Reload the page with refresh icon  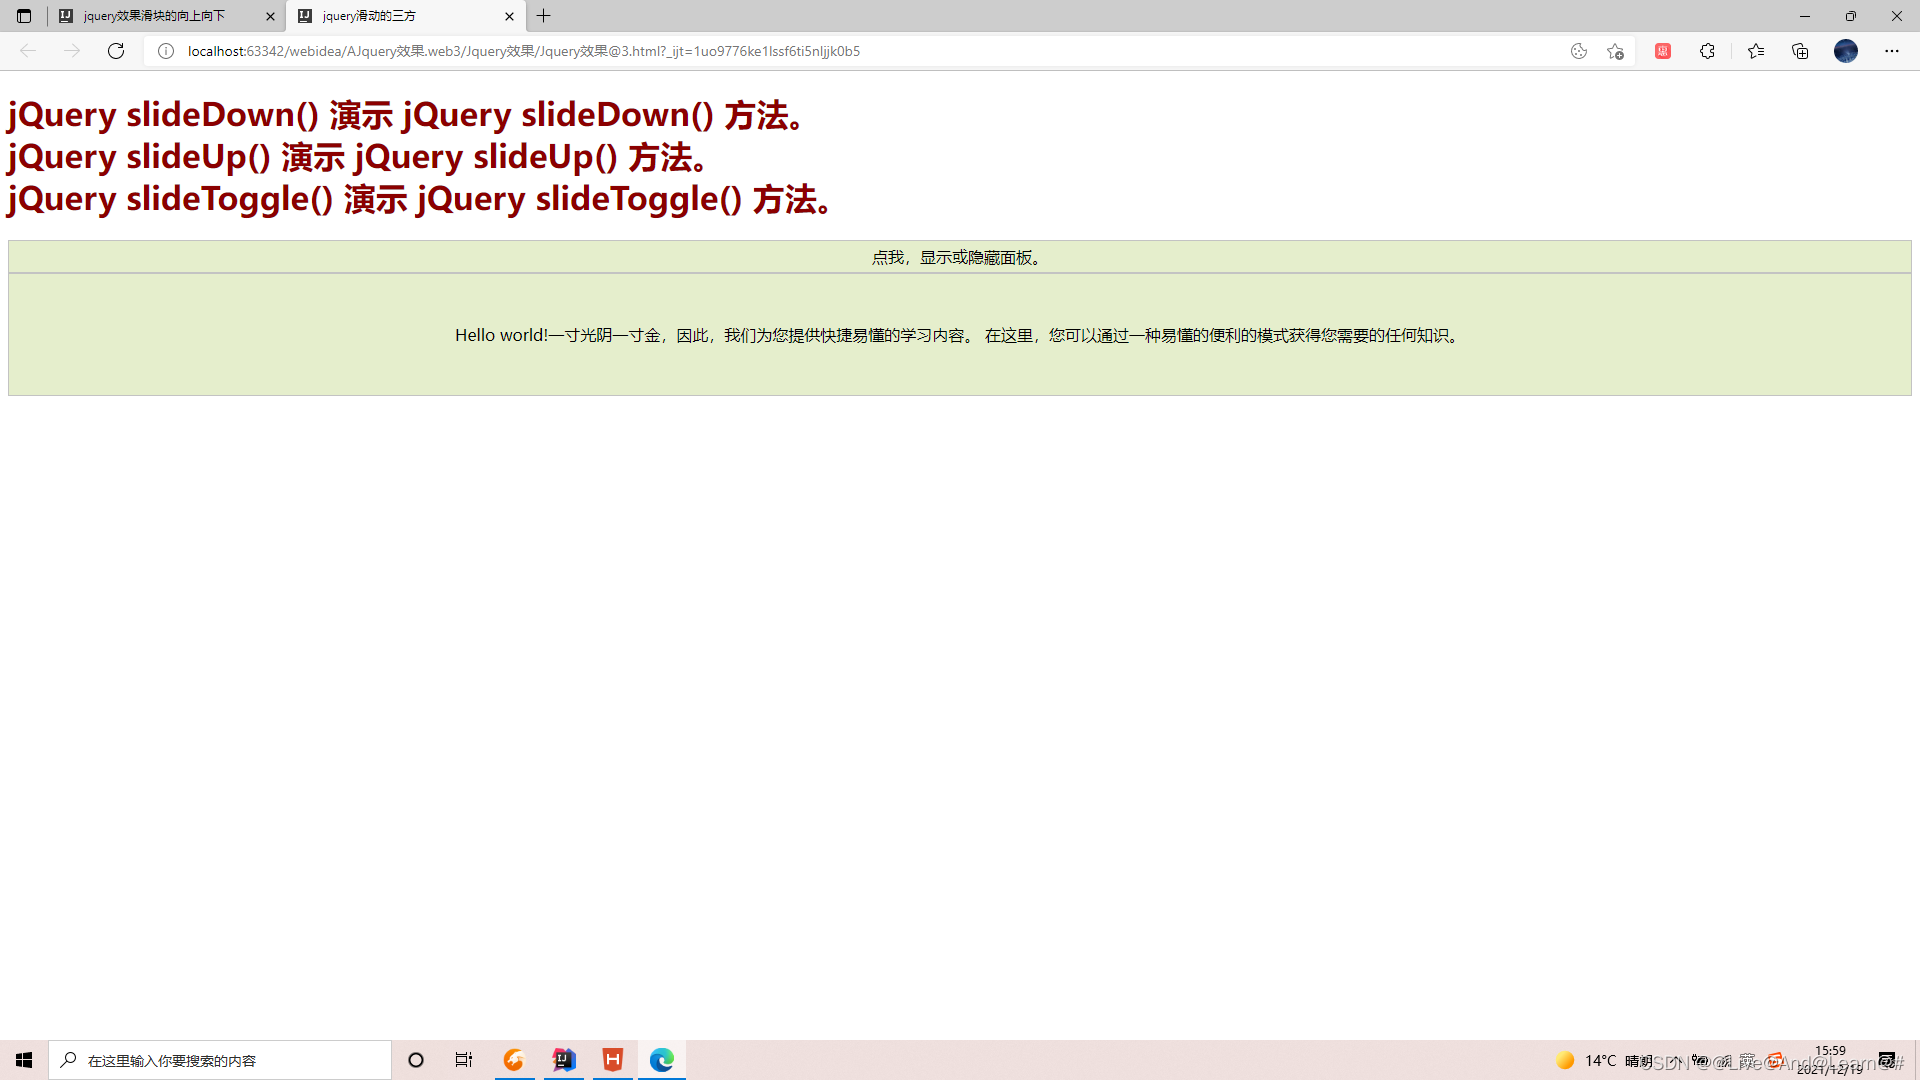(x=116, y=51)
